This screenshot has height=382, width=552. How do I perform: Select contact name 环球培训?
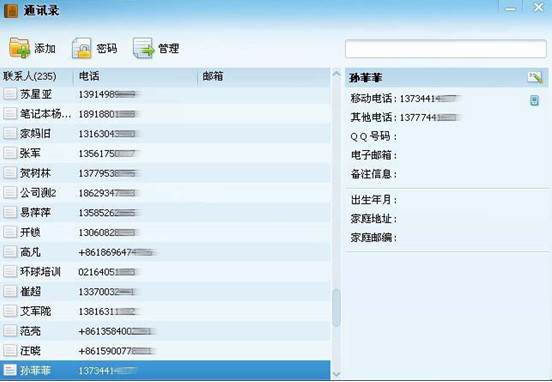pyautogui.click(x=40, y=271)
